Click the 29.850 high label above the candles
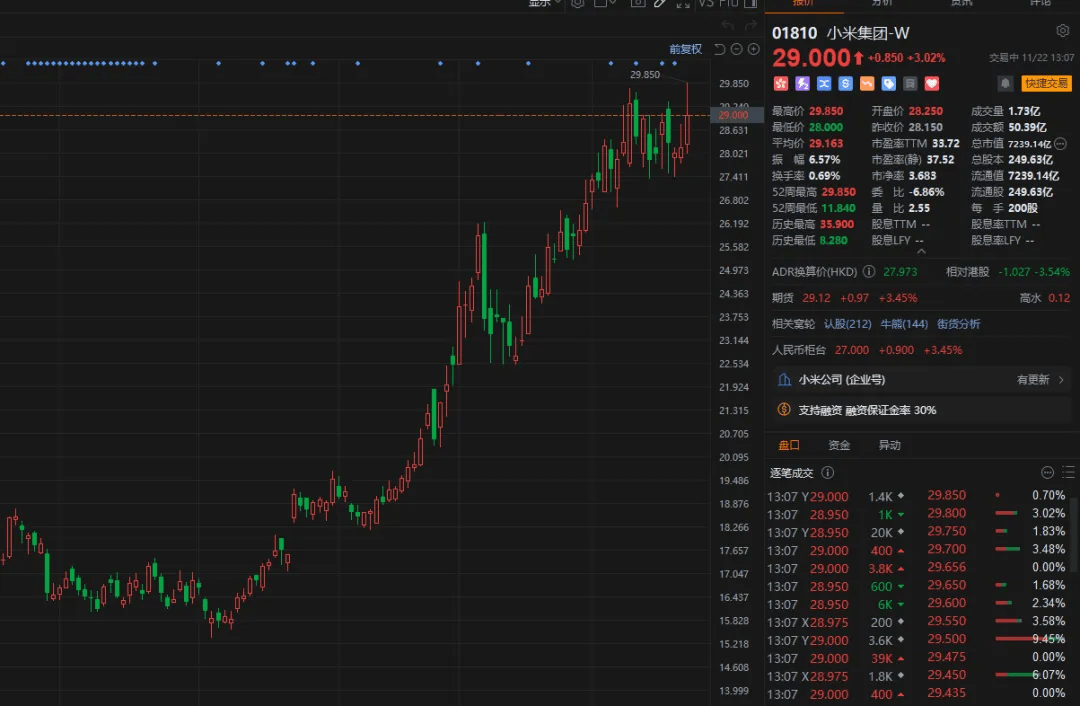This screenshot has width=1080, height=706. pyautogui.click(x=645, y=74)
